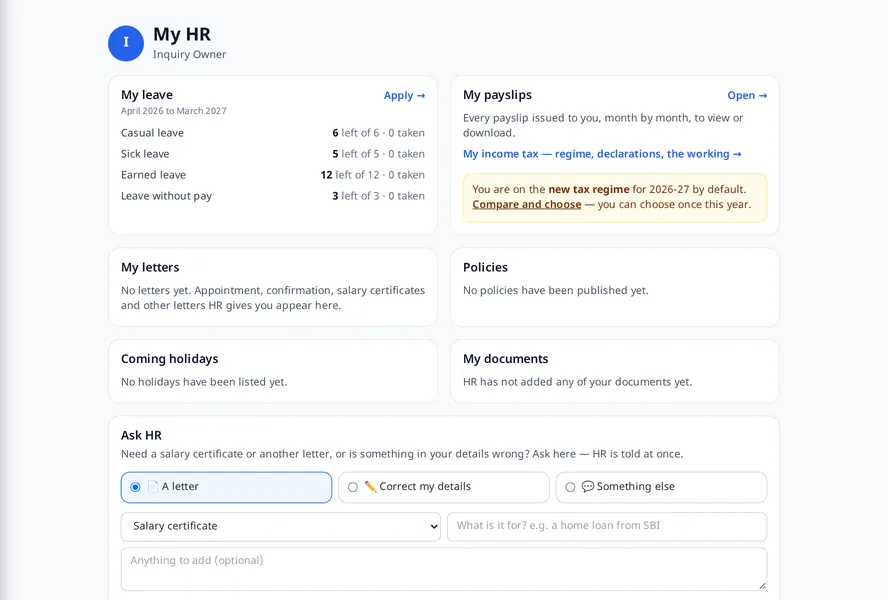Click '6 left of 6 · 0 taken' value
This screenshot has width=888, height=600.
[378, 133]
